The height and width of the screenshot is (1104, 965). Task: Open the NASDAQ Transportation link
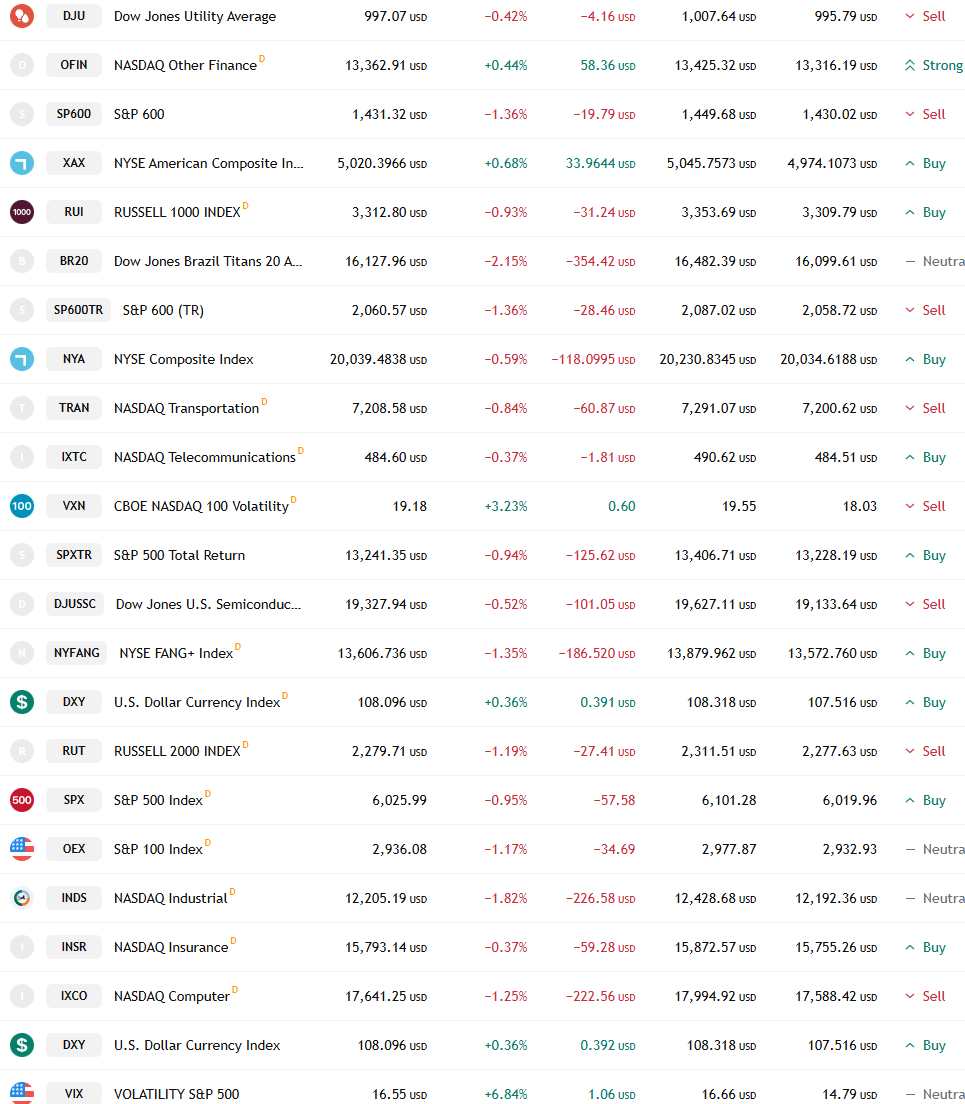(x=187, y=408)
